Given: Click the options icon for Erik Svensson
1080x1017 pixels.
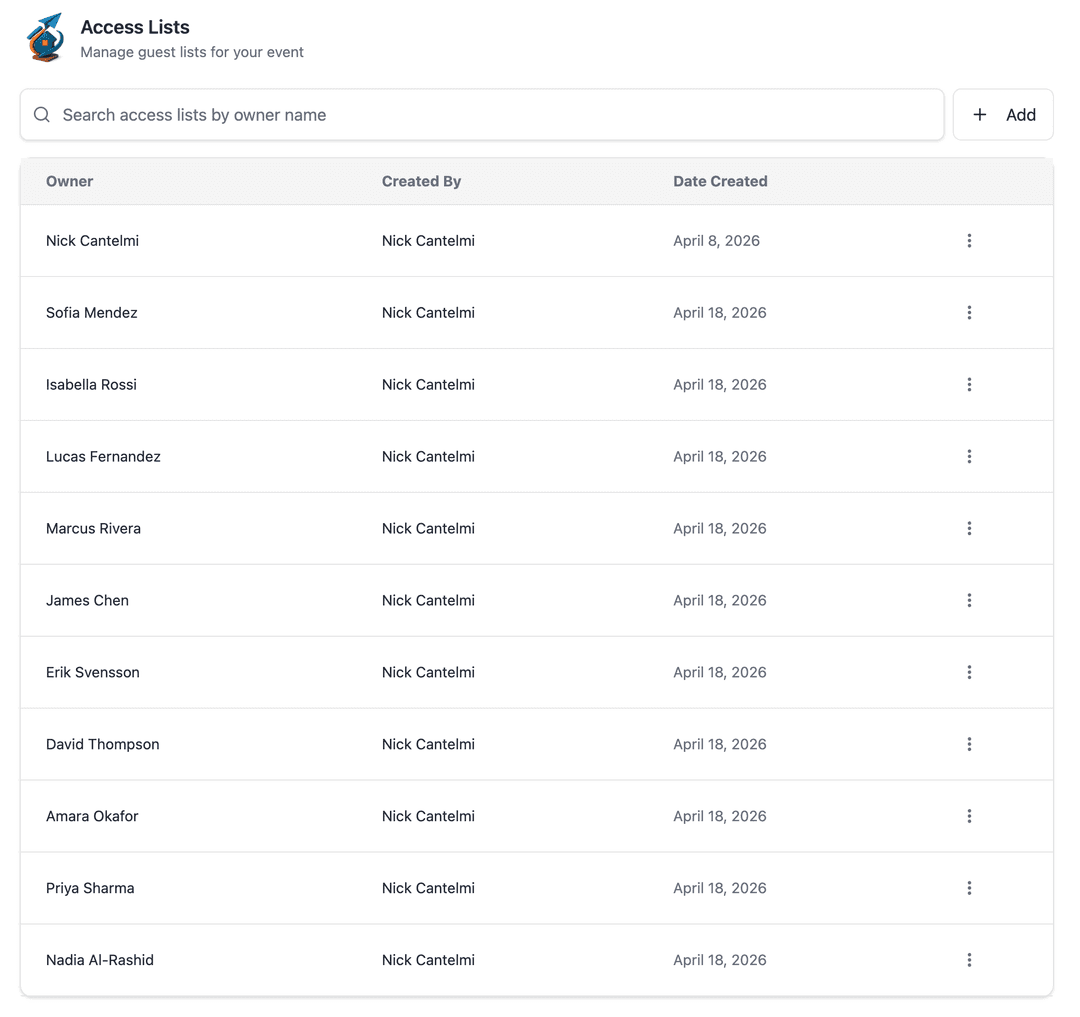Looking at the screenshot, I should click(969, 672).
